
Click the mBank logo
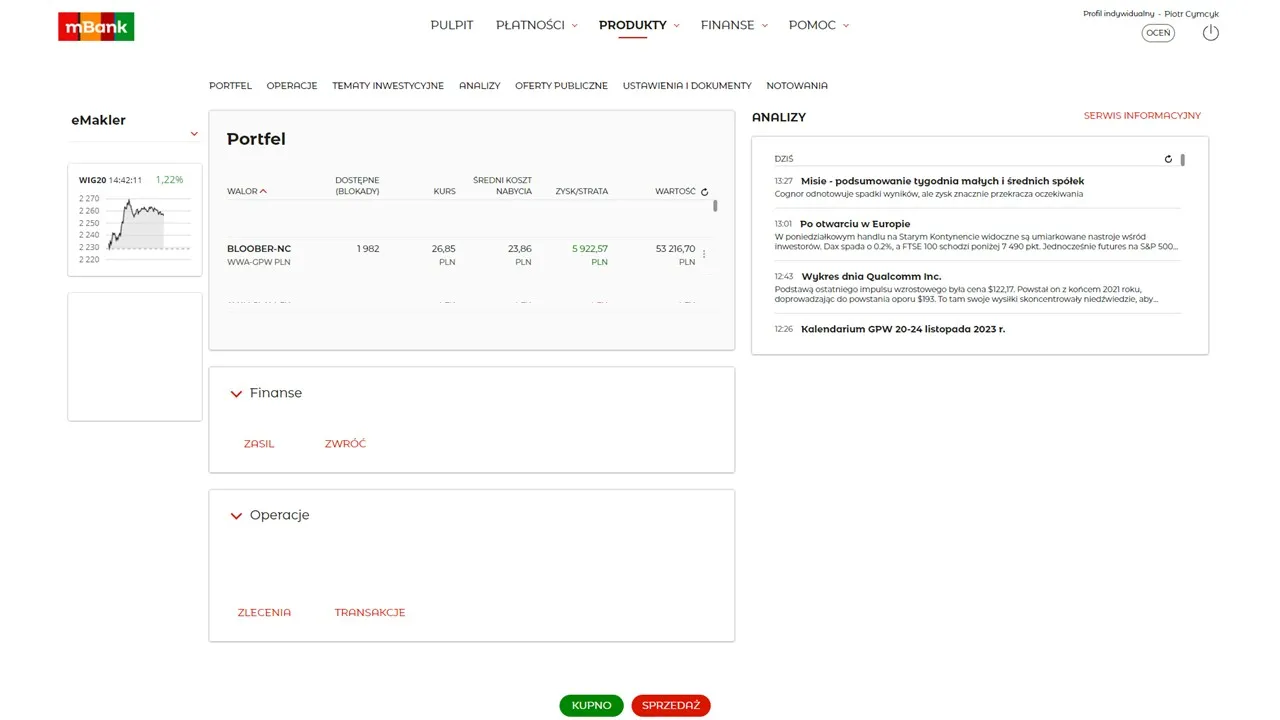96,26
